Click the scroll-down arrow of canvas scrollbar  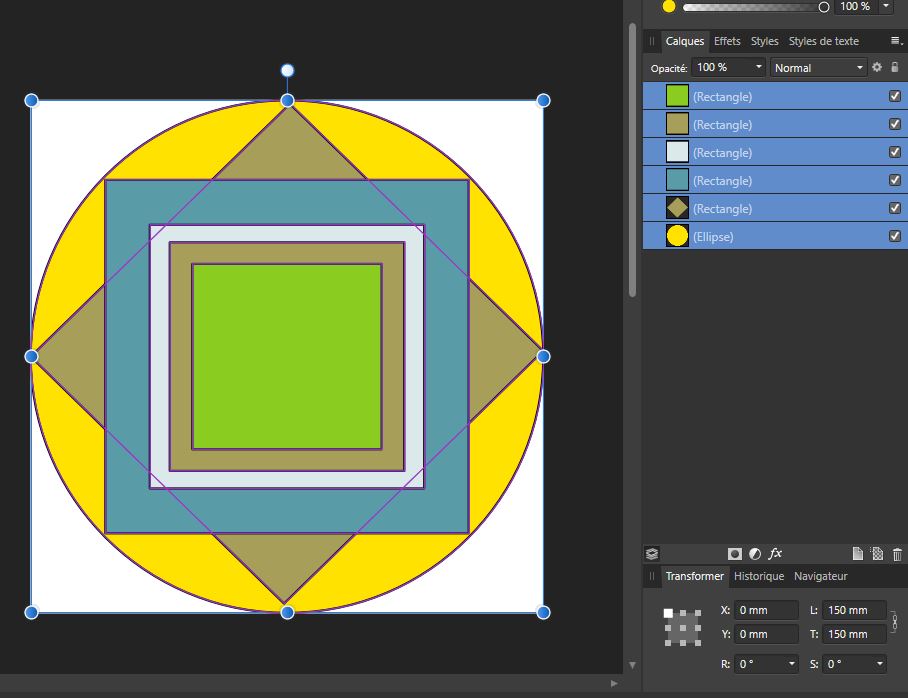(632, 665)
